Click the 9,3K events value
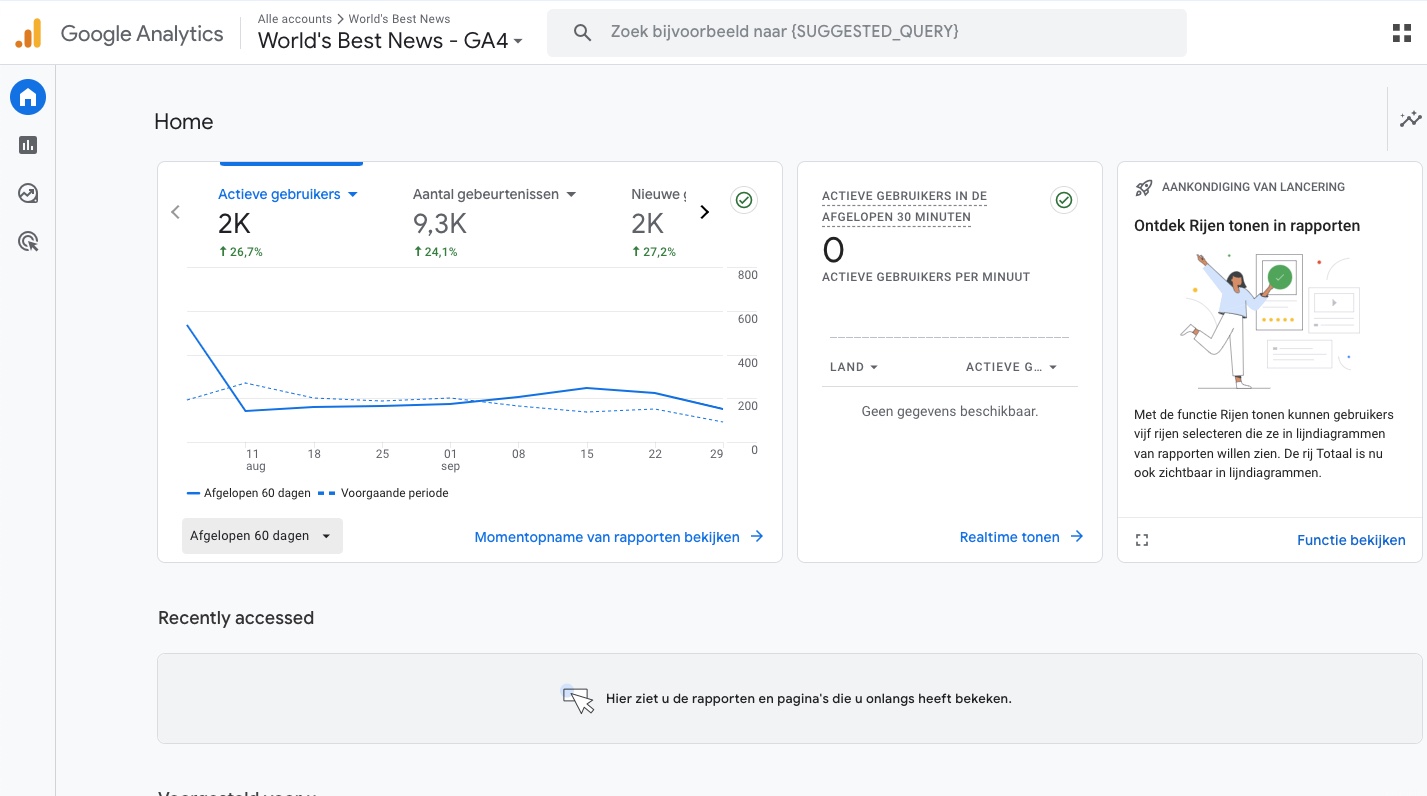 coord(440,224)
